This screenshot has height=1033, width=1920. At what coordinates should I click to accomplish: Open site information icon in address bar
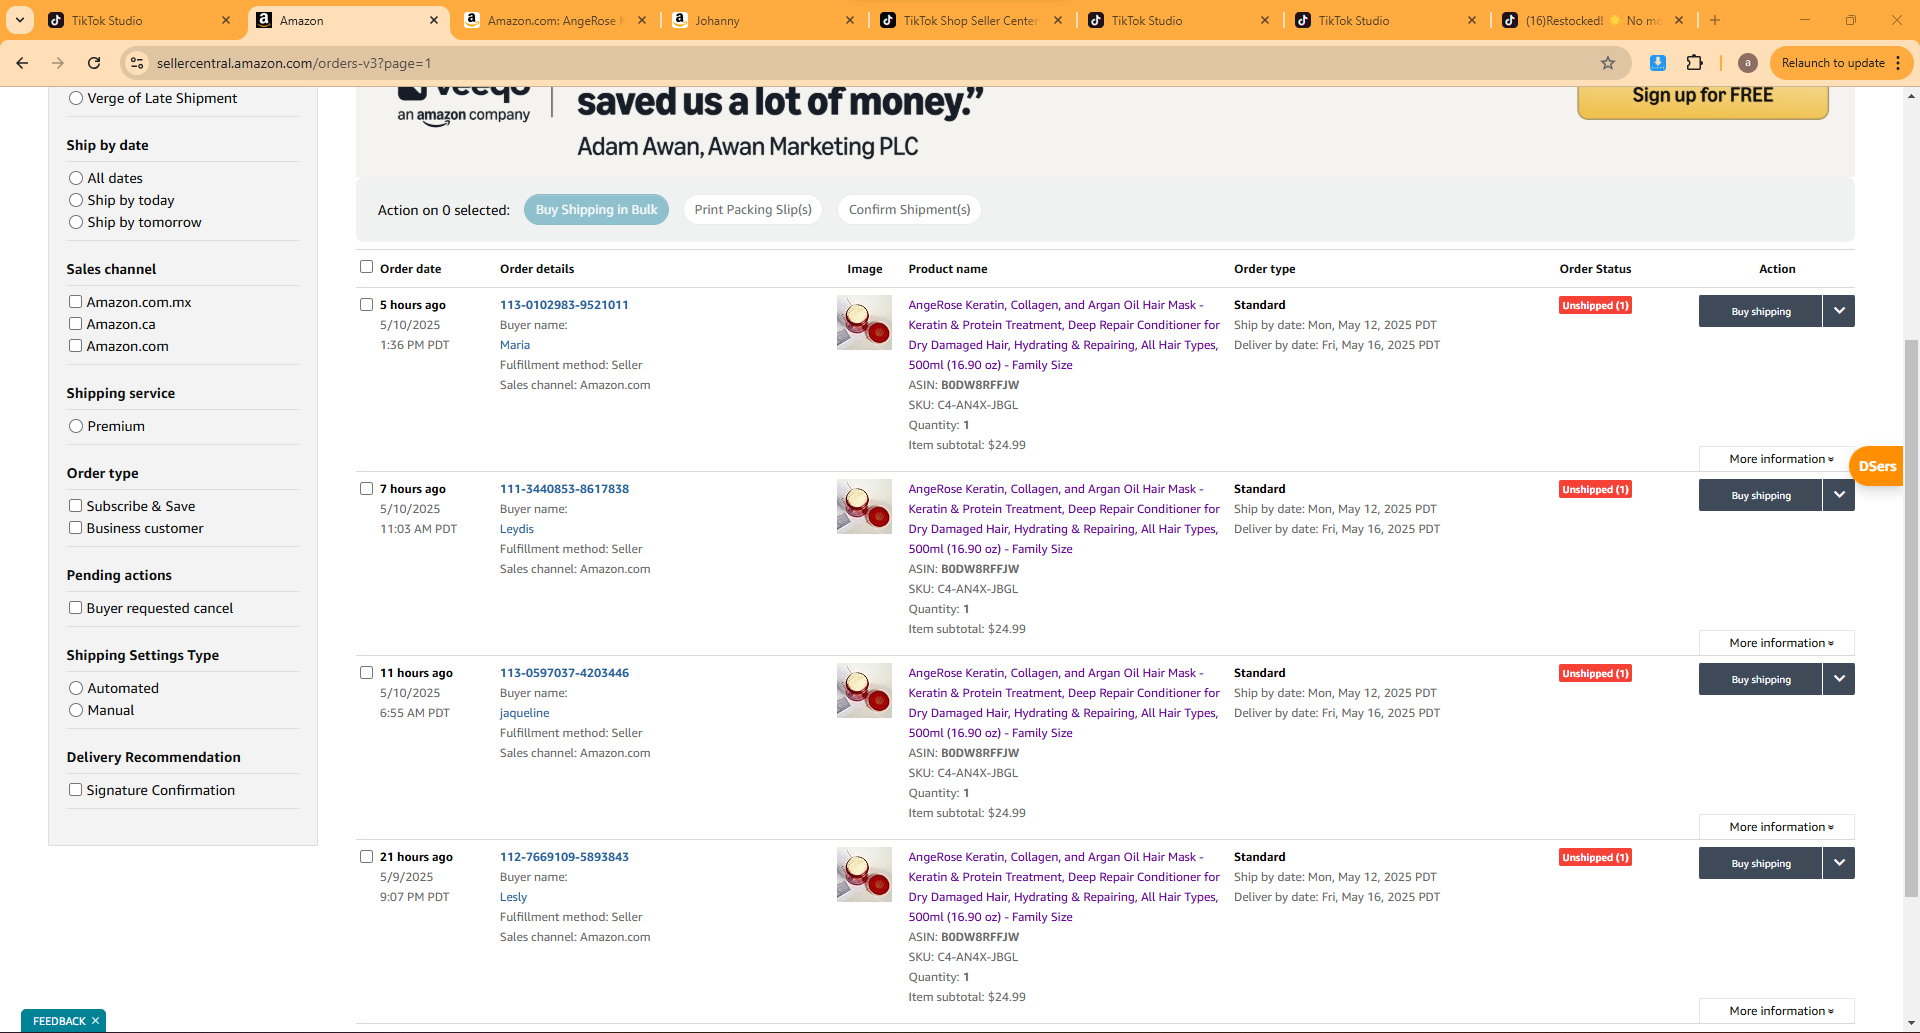pyautogui.click(x=137, y=63)
